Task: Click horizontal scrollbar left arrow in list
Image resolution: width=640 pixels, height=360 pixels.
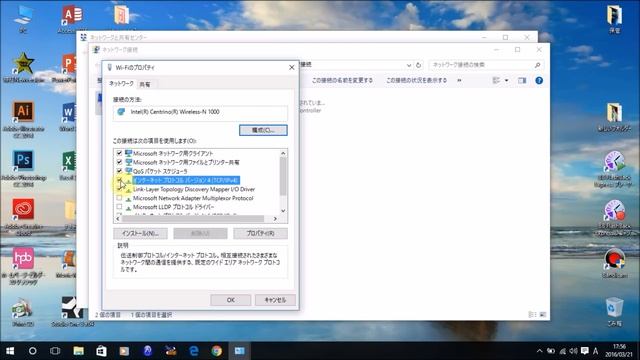Action: [x=118, y=219]
